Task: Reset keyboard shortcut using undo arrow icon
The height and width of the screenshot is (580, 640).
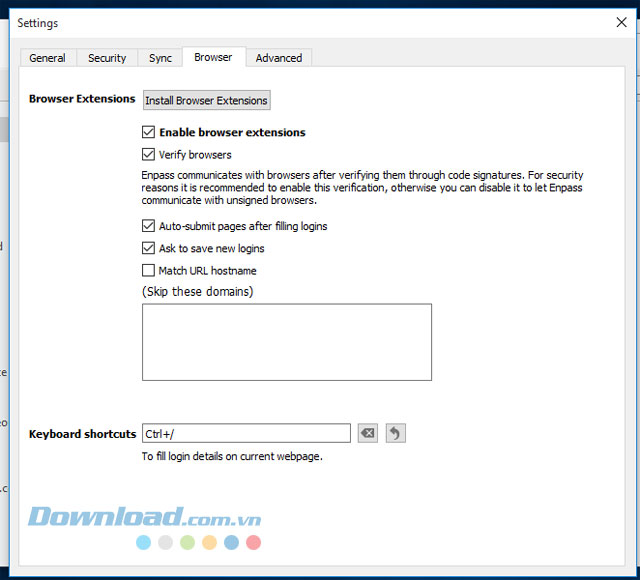Action: (x=395, y=433)
